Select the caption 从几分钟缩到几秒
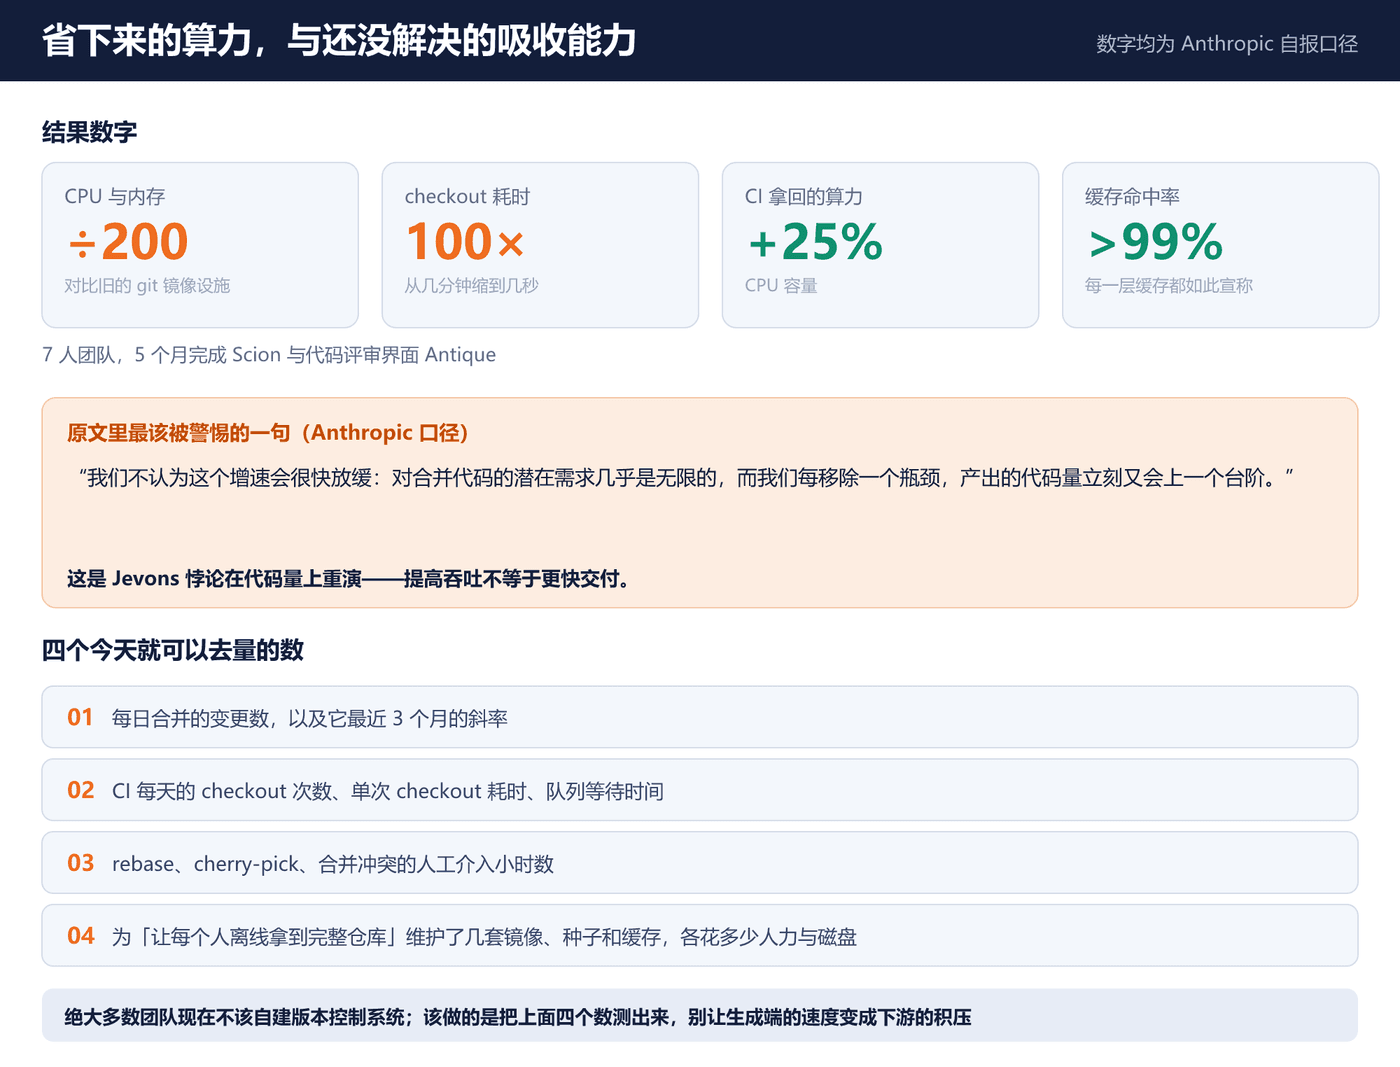The image size is (1400, 1067). coord(471,286)
